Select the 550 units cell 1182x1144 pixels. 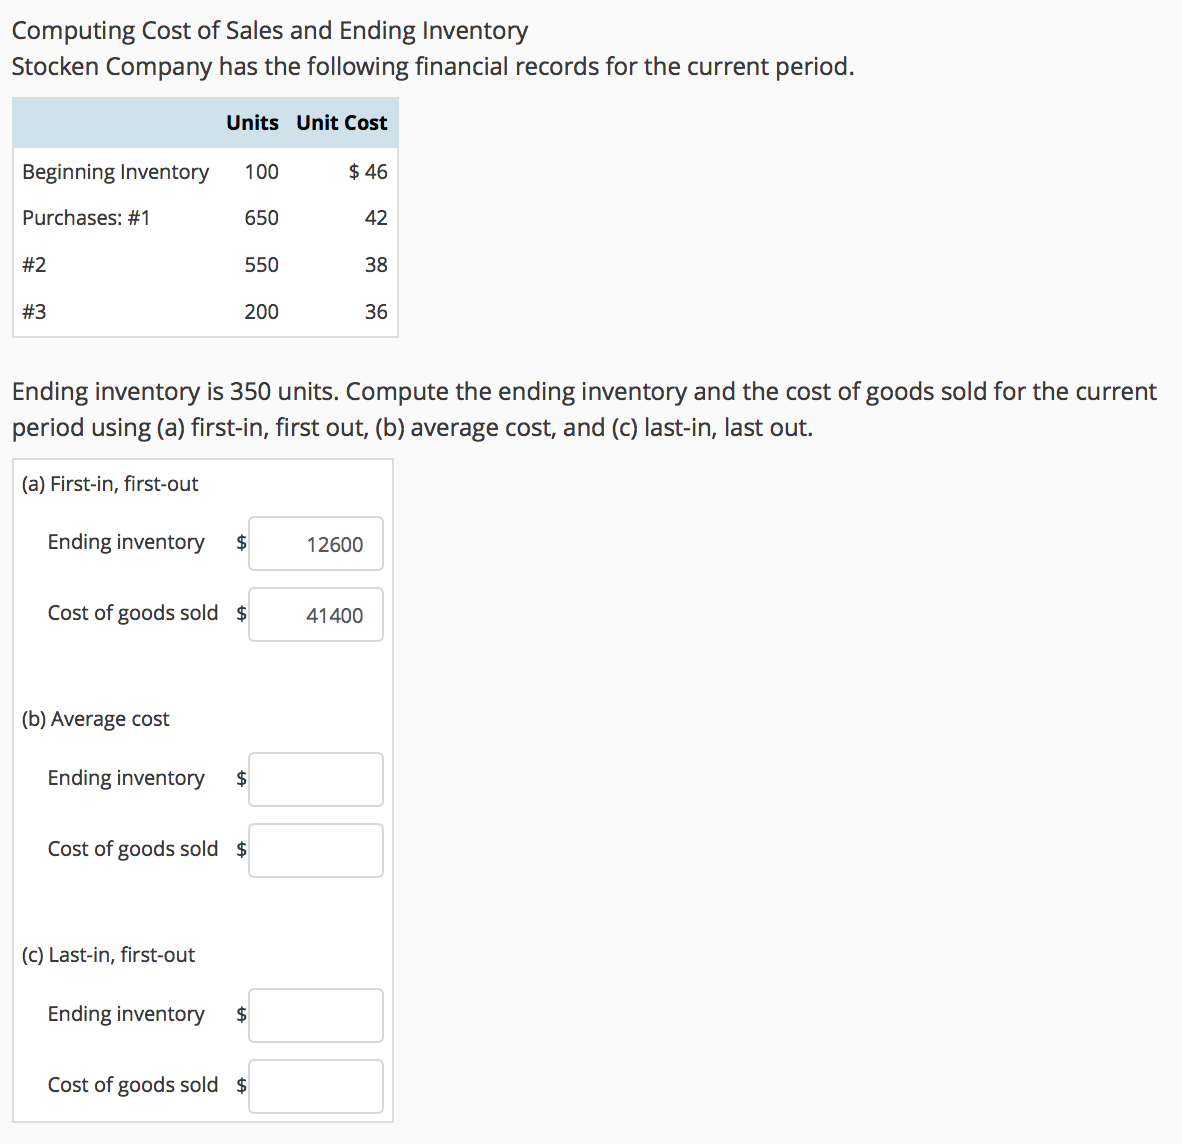(261, 265)
